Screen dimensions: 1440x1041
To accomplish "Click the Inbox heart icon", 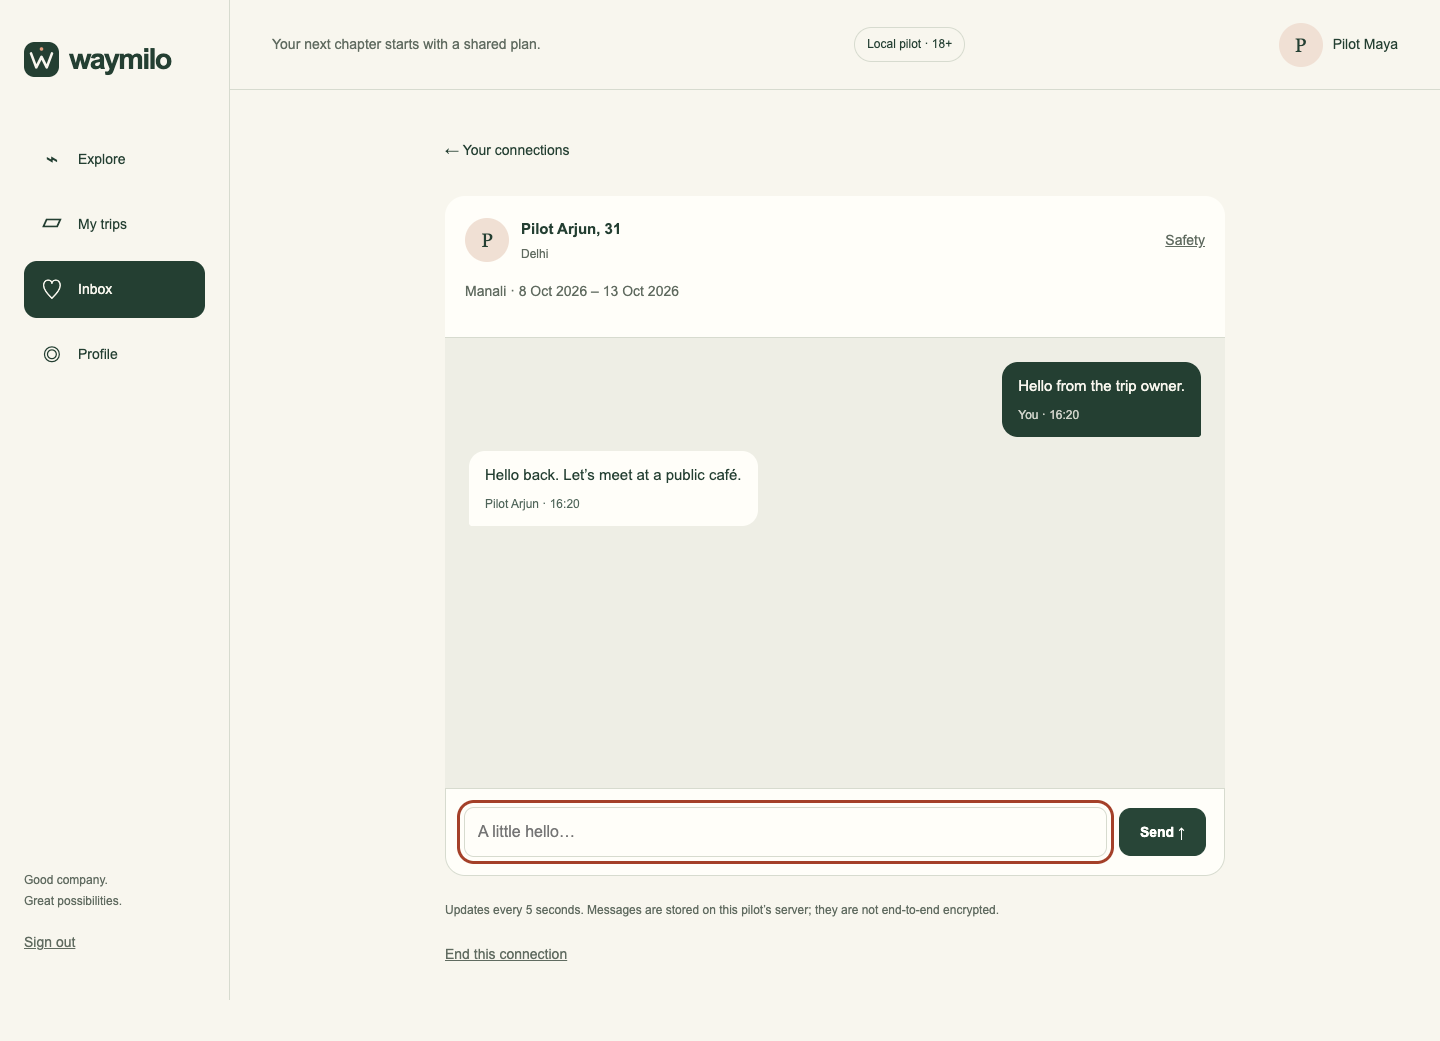I will (x=52, y=289).
